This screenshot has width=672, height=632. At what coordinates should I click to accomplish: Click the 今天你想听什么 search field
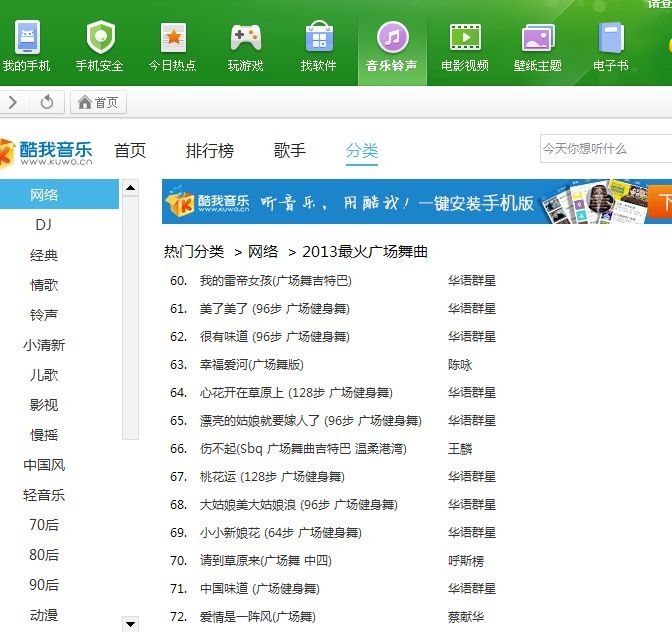click(603, 149)
